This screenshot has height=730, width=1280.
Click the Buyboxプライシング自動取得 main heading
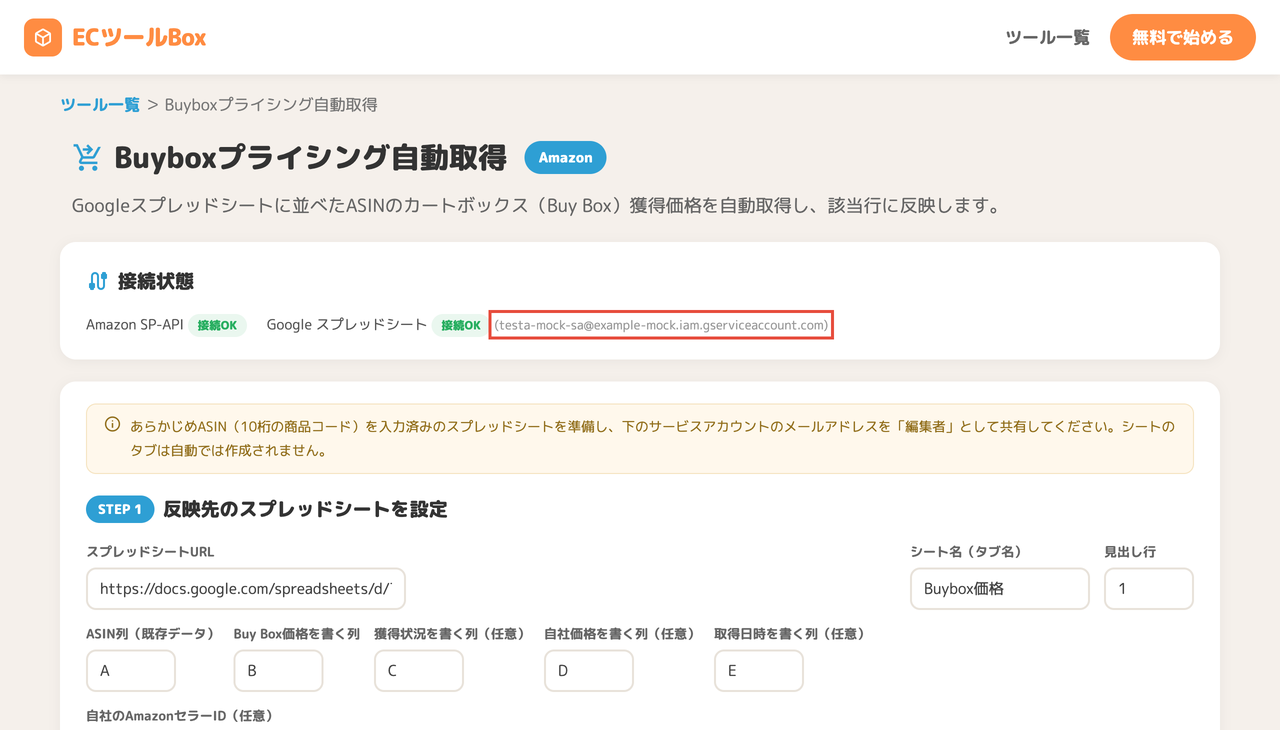pos(310,158)
